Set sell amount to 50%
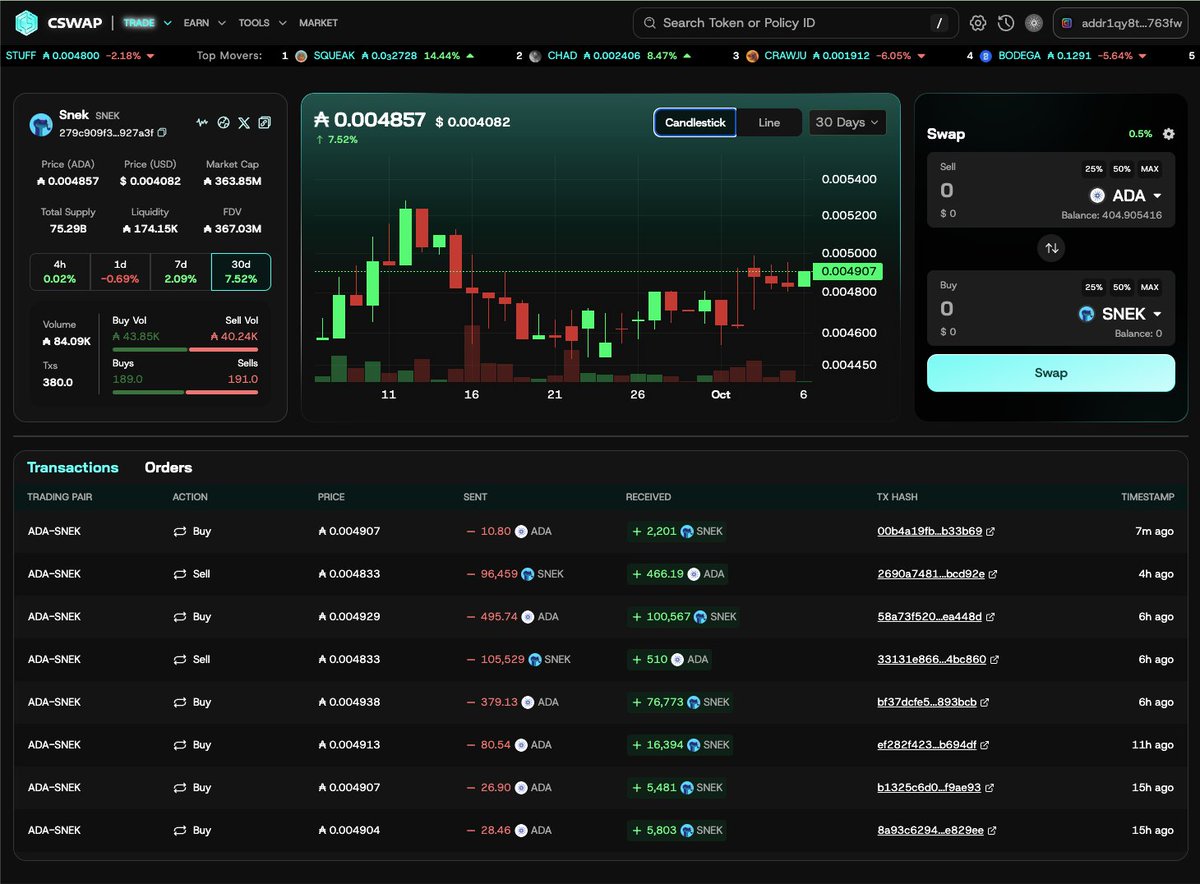The image size is (1200, 884). click(1122, 169)
